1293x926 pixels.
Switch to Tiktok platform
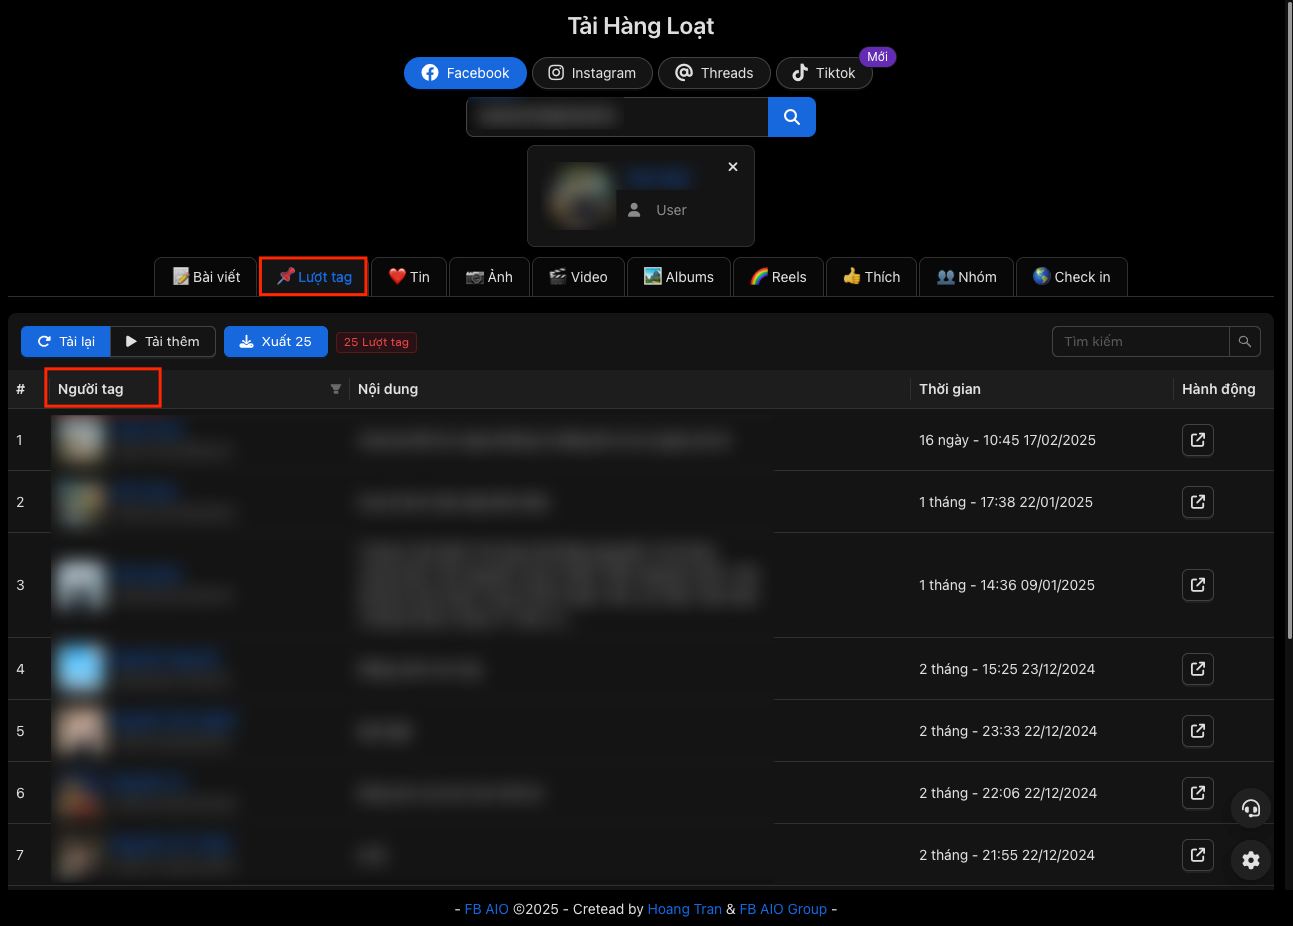point(824,73)
